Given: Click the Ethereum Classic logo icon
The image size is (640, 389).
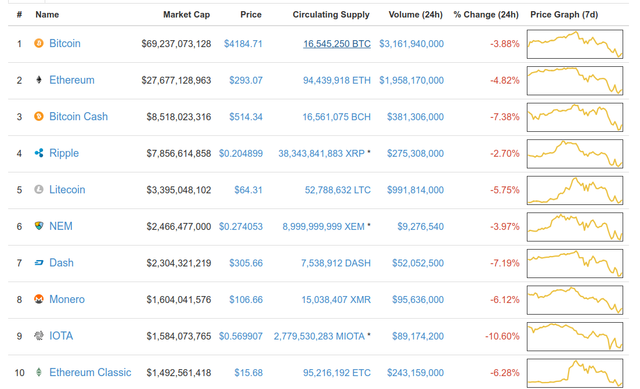Looking at the screenshot, I should (x=39, y=372).
